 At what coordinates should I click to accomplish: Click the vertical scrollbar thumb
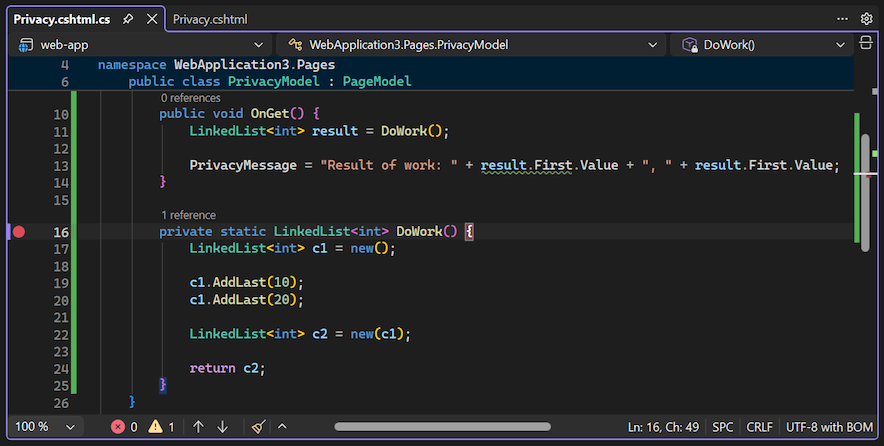(865, 192)
